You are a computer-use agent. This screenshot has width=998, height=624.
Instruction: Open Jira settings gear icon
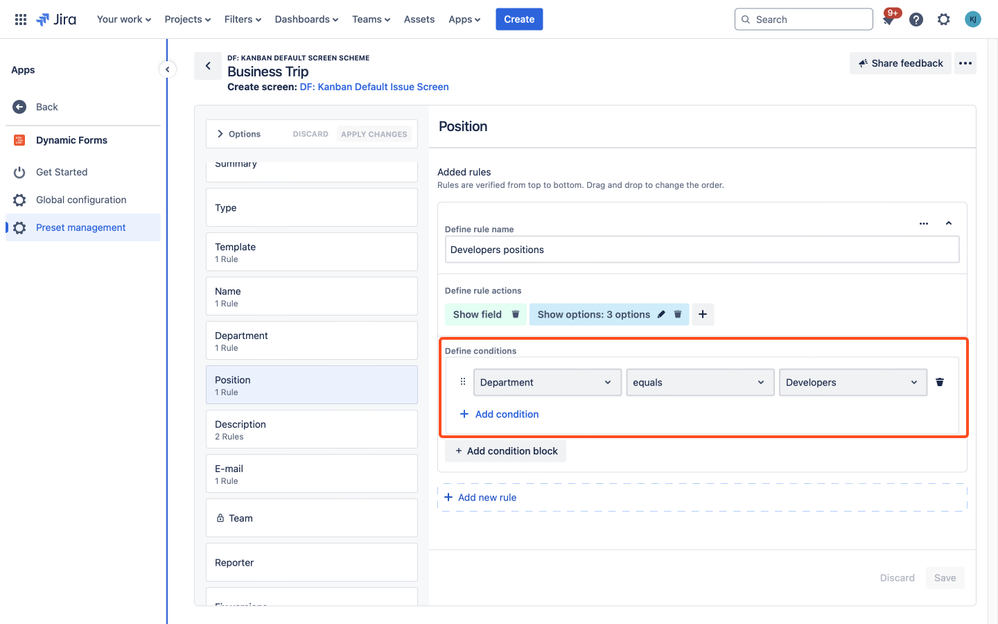[944, 20]
